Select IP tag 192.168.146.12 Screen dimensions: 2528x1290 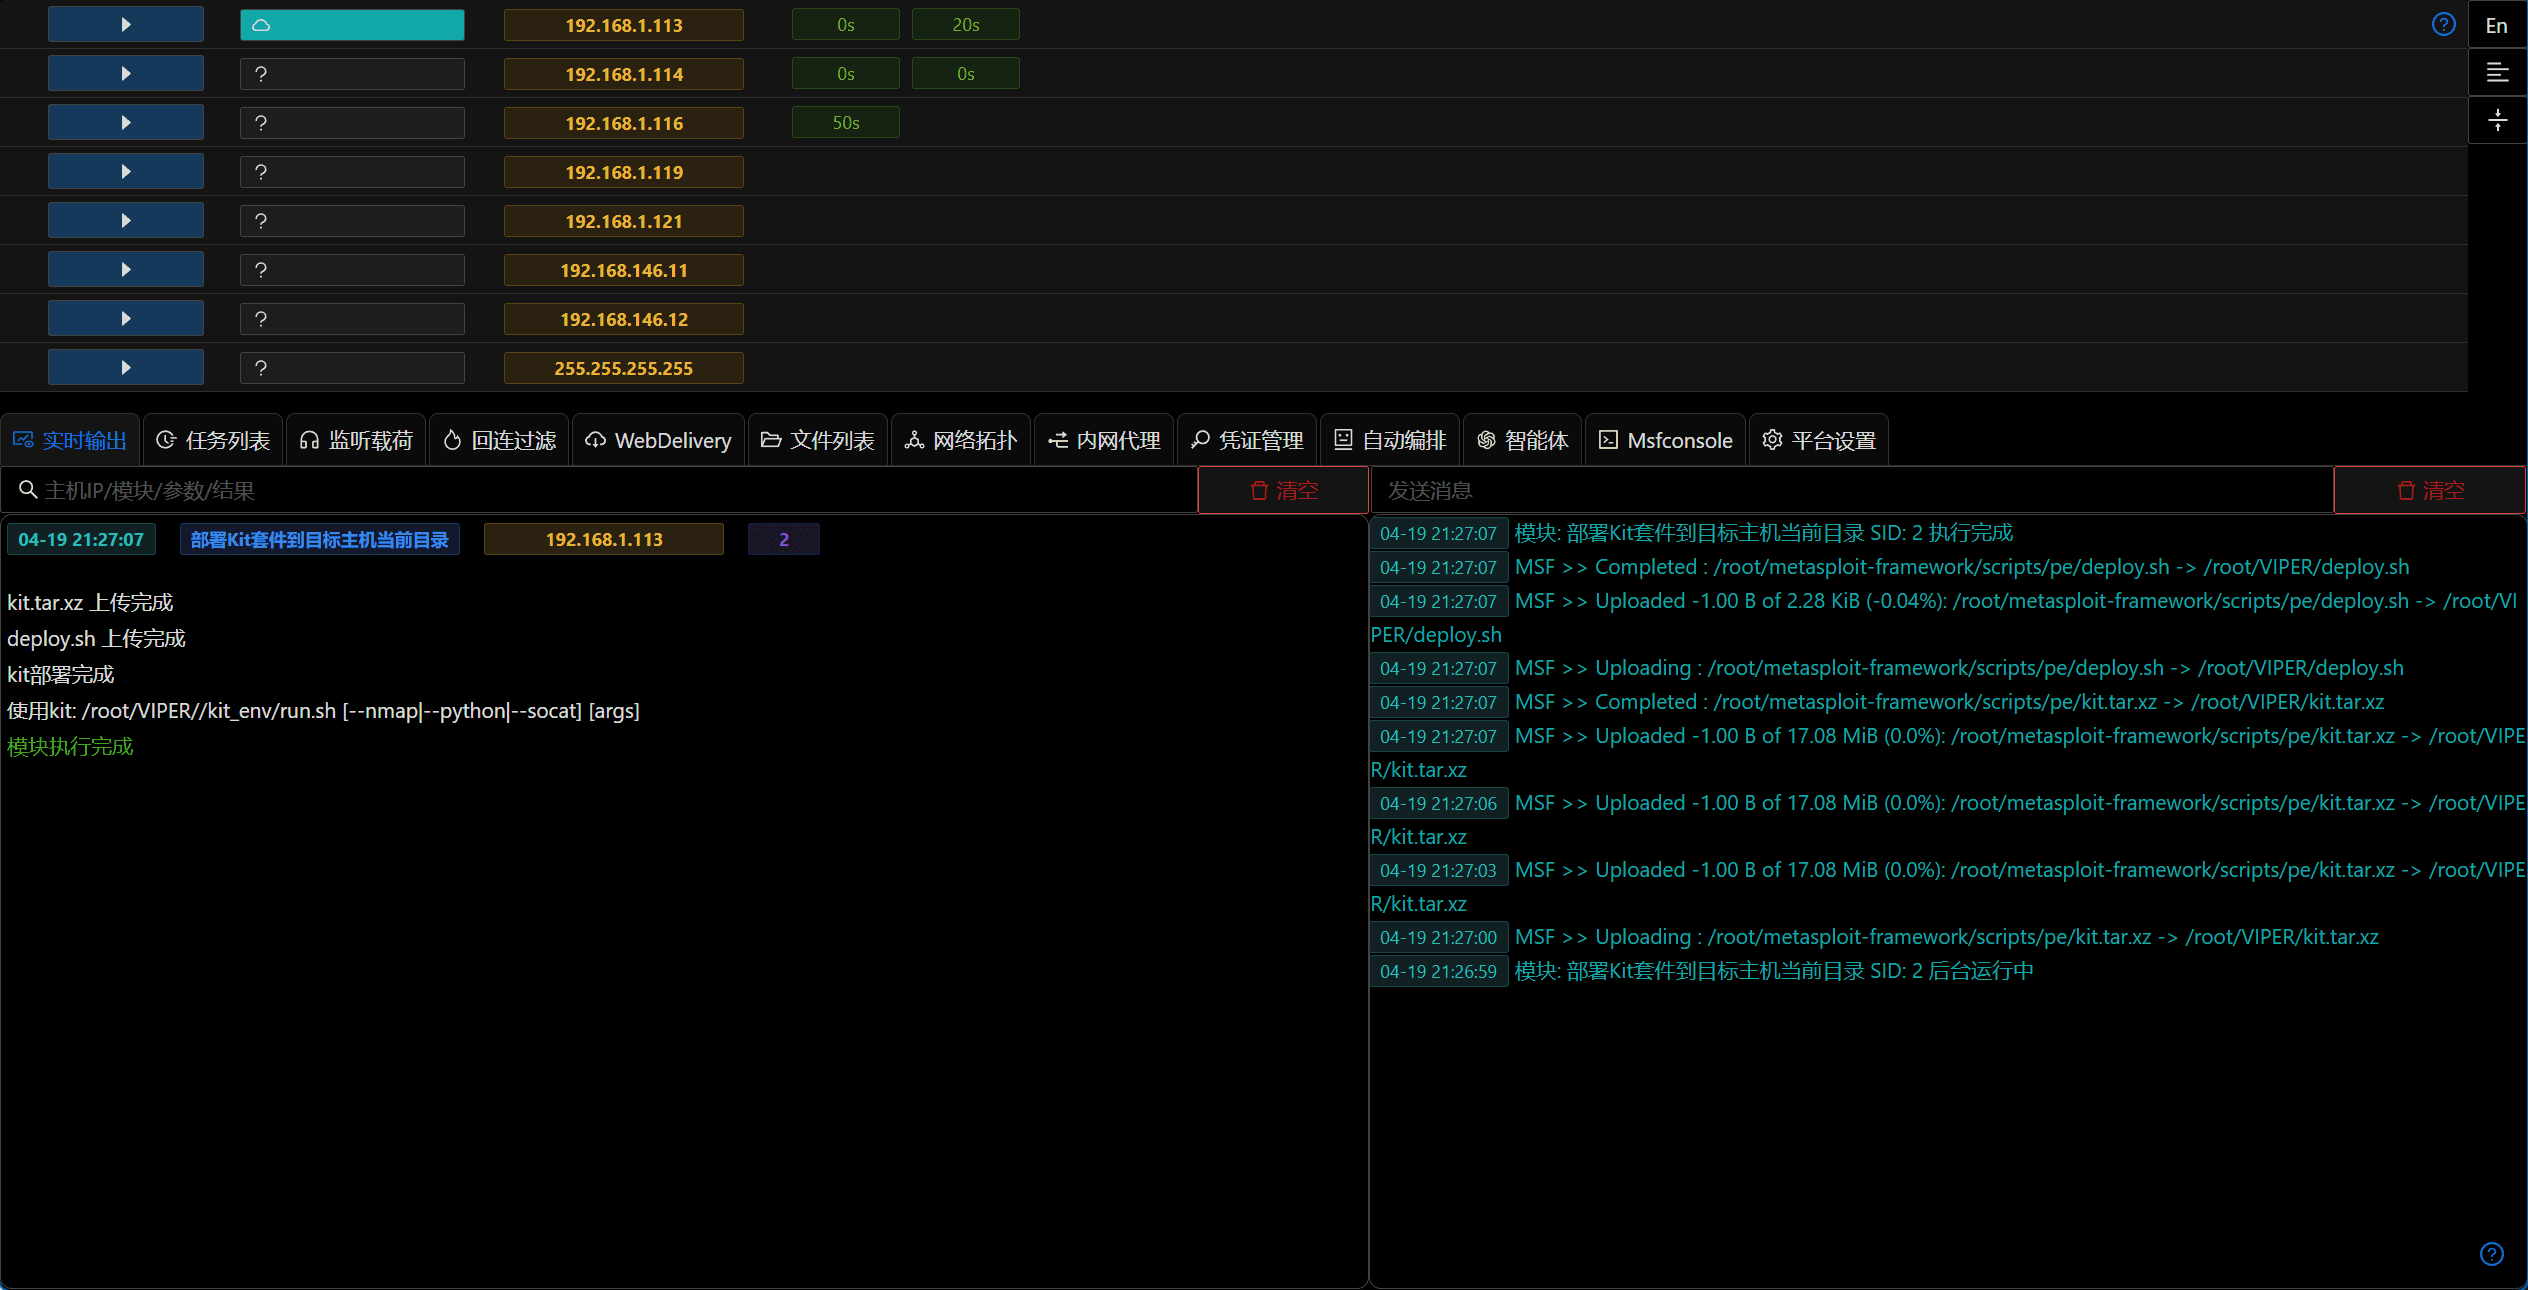click(624, 319)
